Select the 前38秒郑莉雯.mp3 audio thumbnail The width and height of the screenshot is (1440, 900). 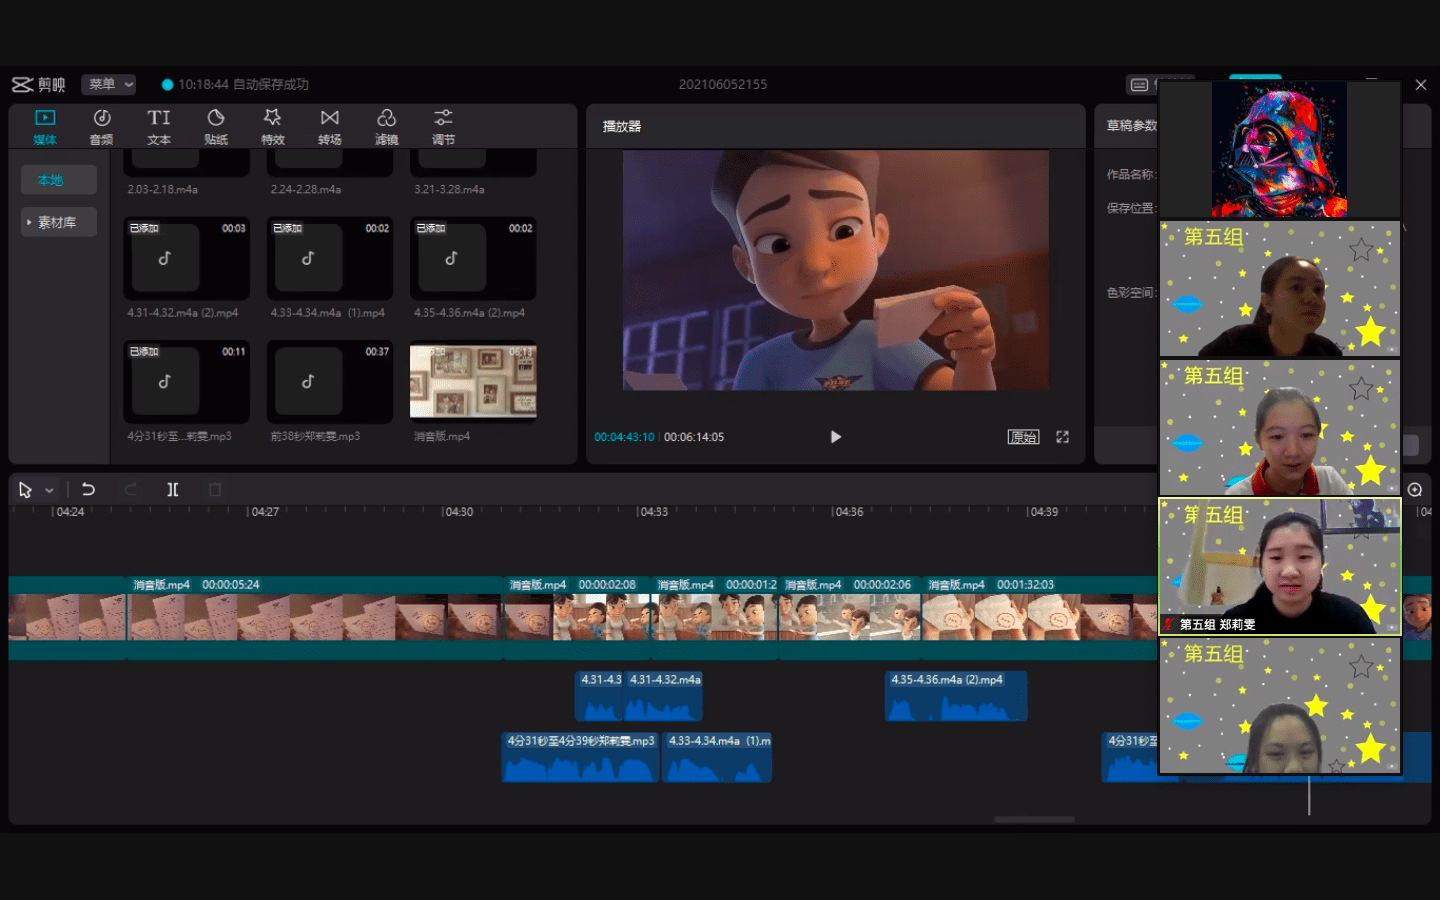pyautogui.click(x=330, y=382)
